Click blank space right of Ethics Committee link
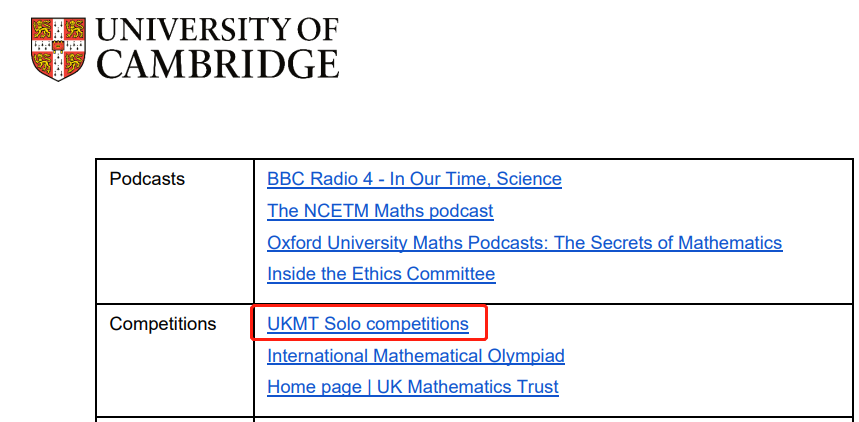 click(674, 273)
